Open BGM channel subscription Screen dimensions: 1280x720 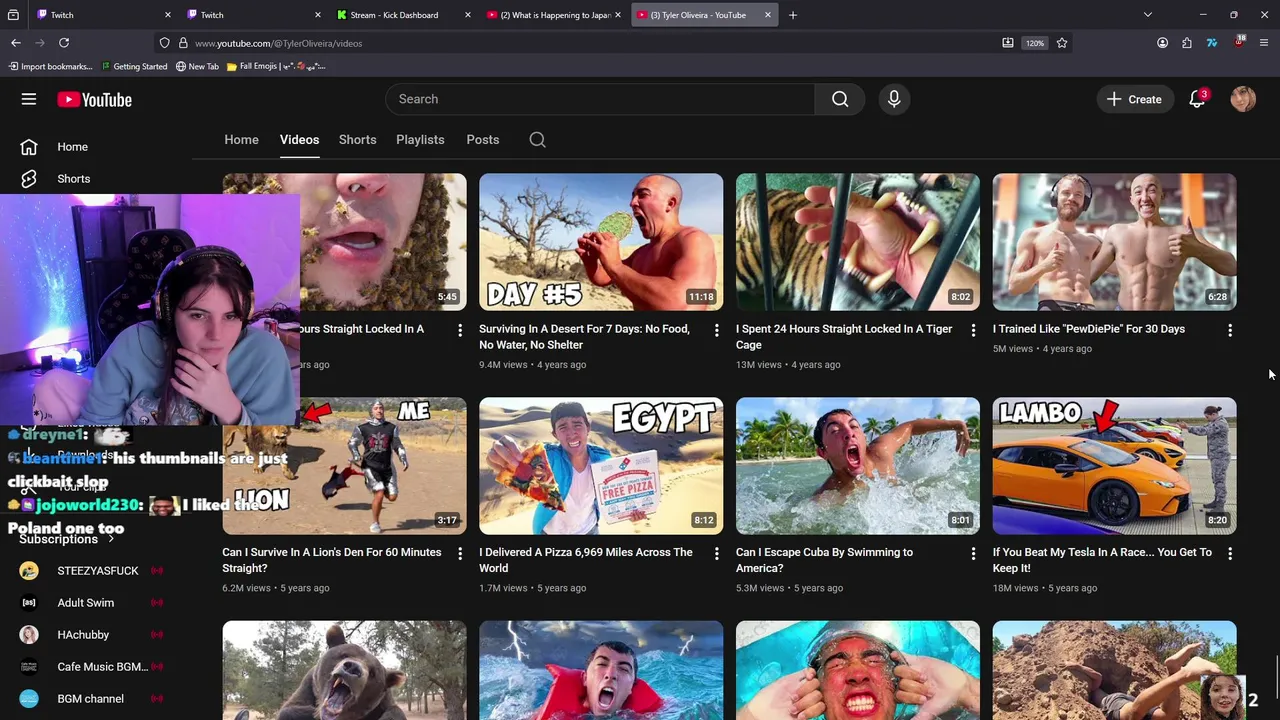click(x=90, y=699)
